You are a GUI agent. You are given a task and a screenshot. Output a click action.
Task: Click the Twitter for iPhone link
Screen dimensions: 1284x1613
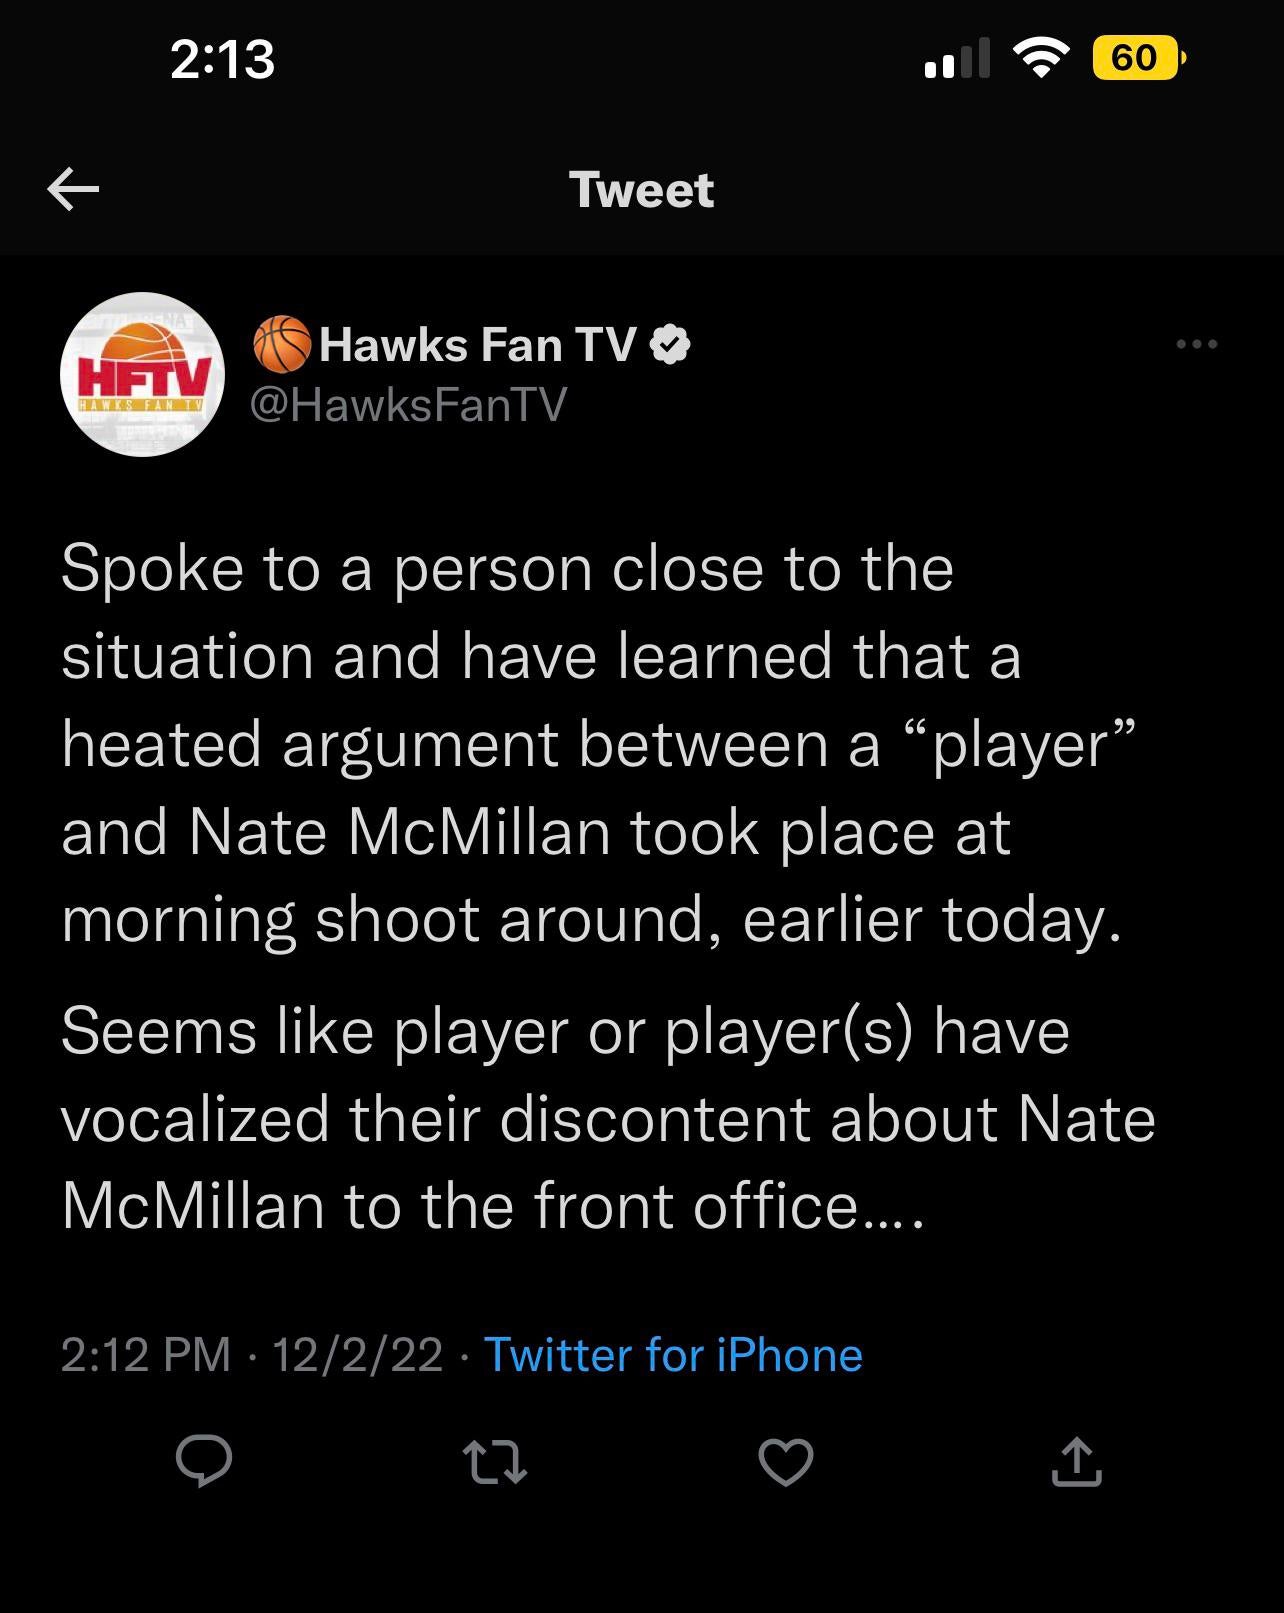click(673, 1355)
